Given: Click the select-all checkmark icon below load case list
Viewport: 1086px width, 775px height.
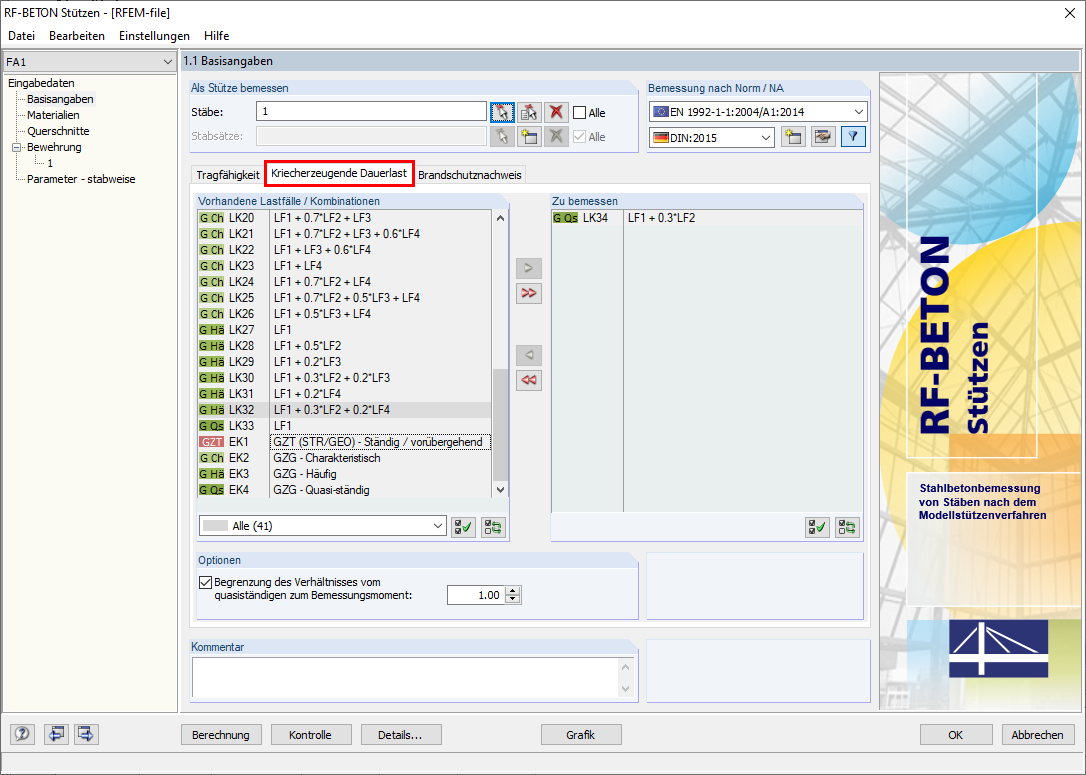Looking at the screenshot, I should (x=462, y=526).
